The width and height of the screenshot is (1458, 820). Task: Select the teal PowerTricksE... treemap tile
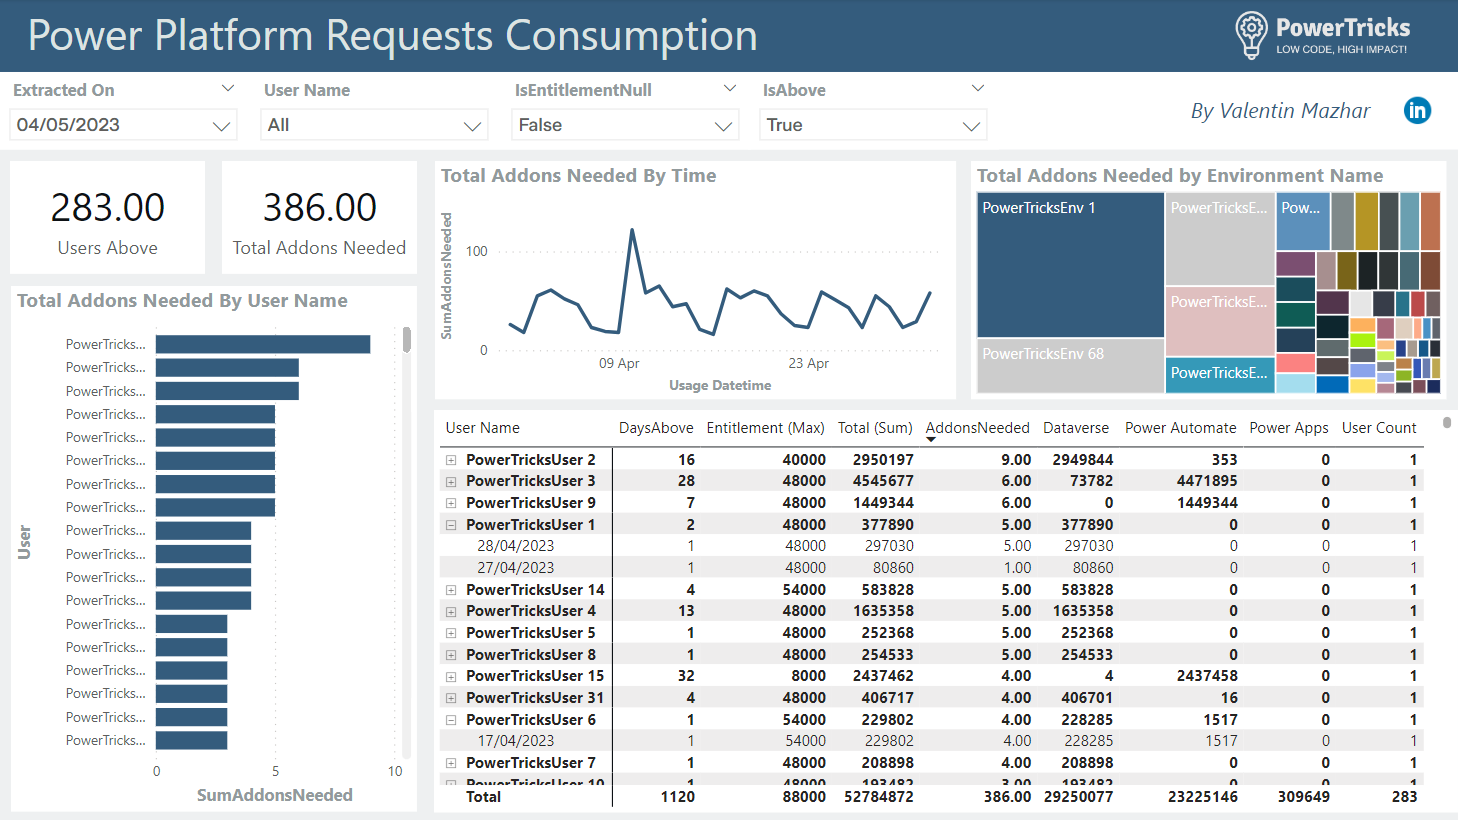[x=1220, y=374]
